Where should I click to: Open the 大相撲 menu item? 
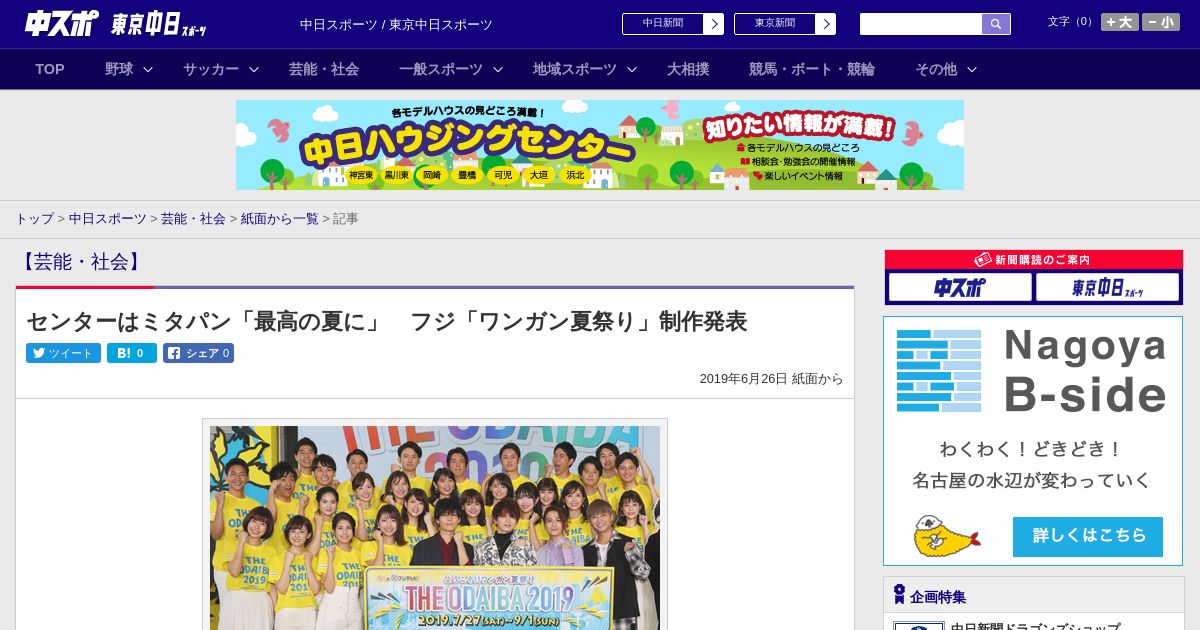(x=688, y=69)
